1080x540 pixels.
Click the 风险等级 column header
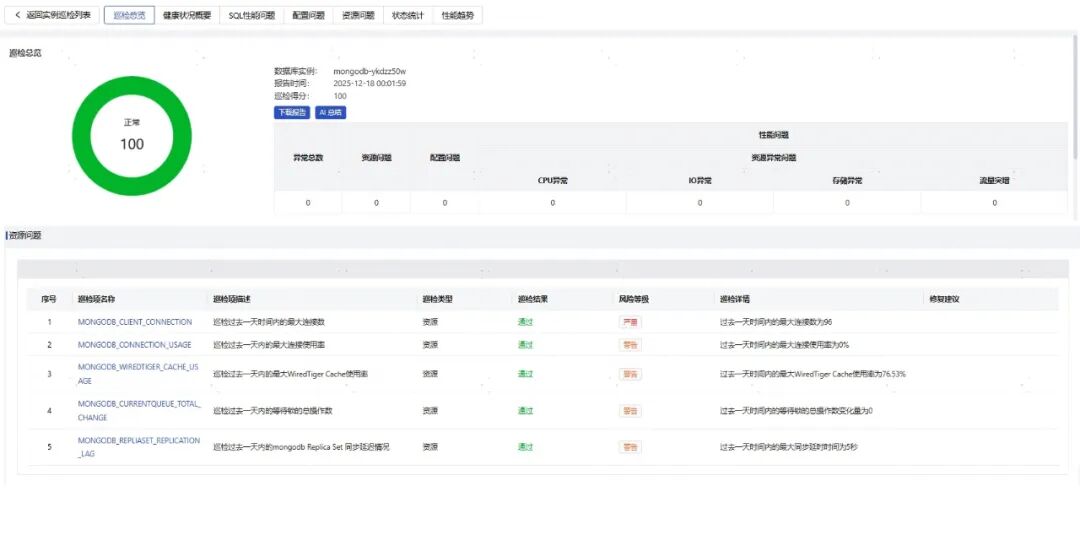pos(634,300)
